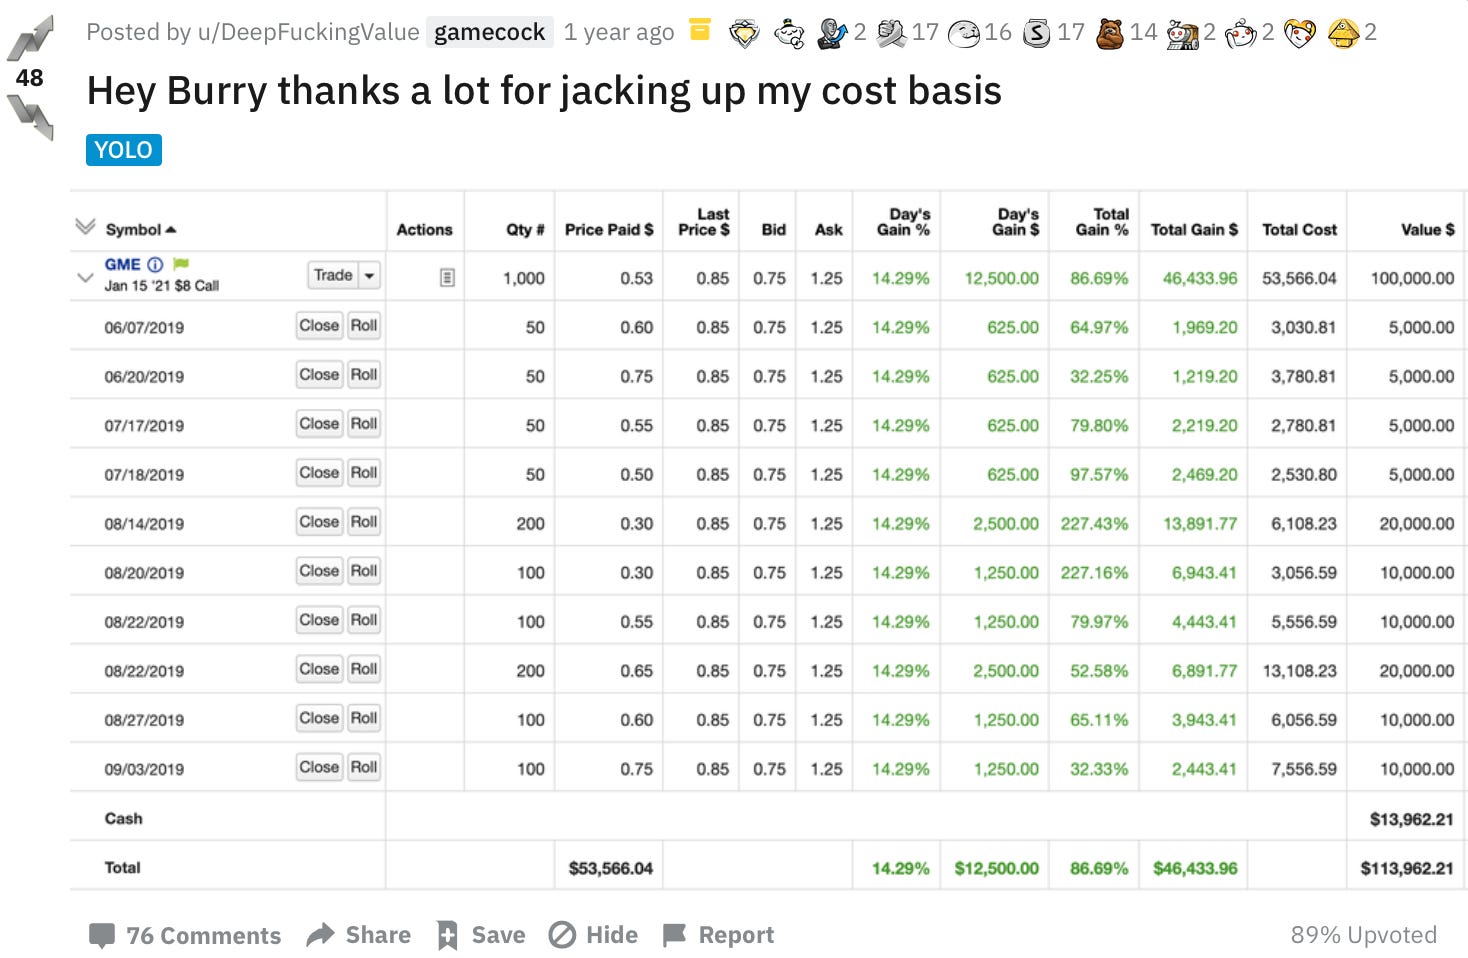This screenshot has width=1468, height=958.
Task: Sort by Total Cost column header
Action: coord(1299,229)
